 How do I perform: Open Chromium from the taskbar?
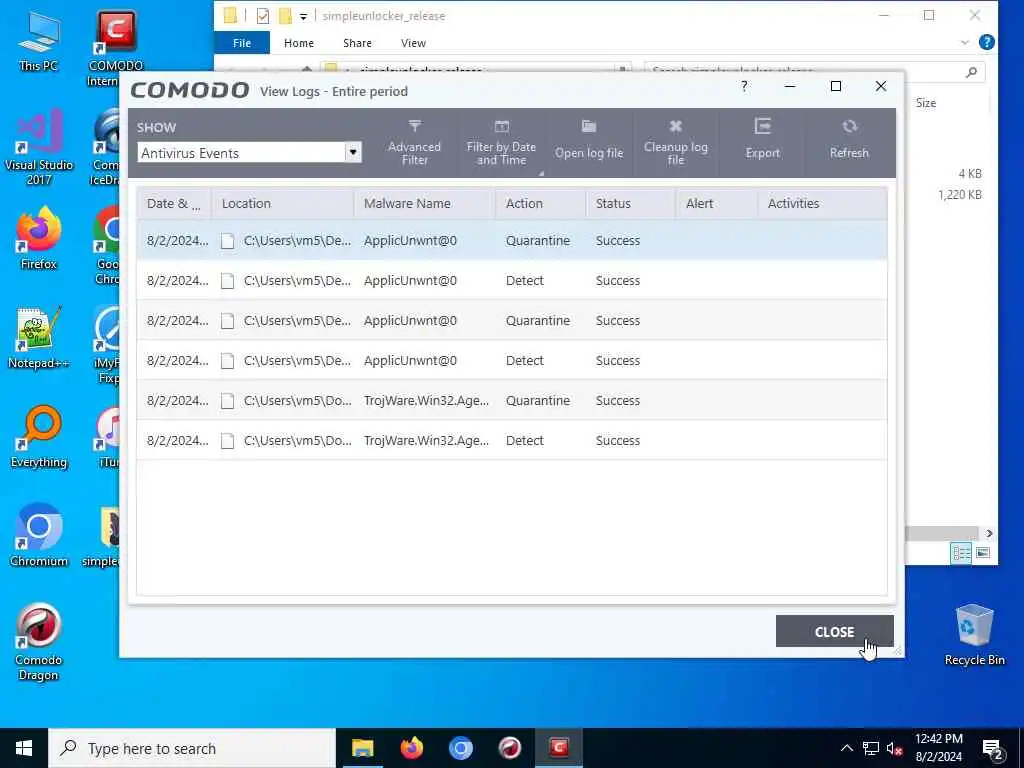click(460, 748)
